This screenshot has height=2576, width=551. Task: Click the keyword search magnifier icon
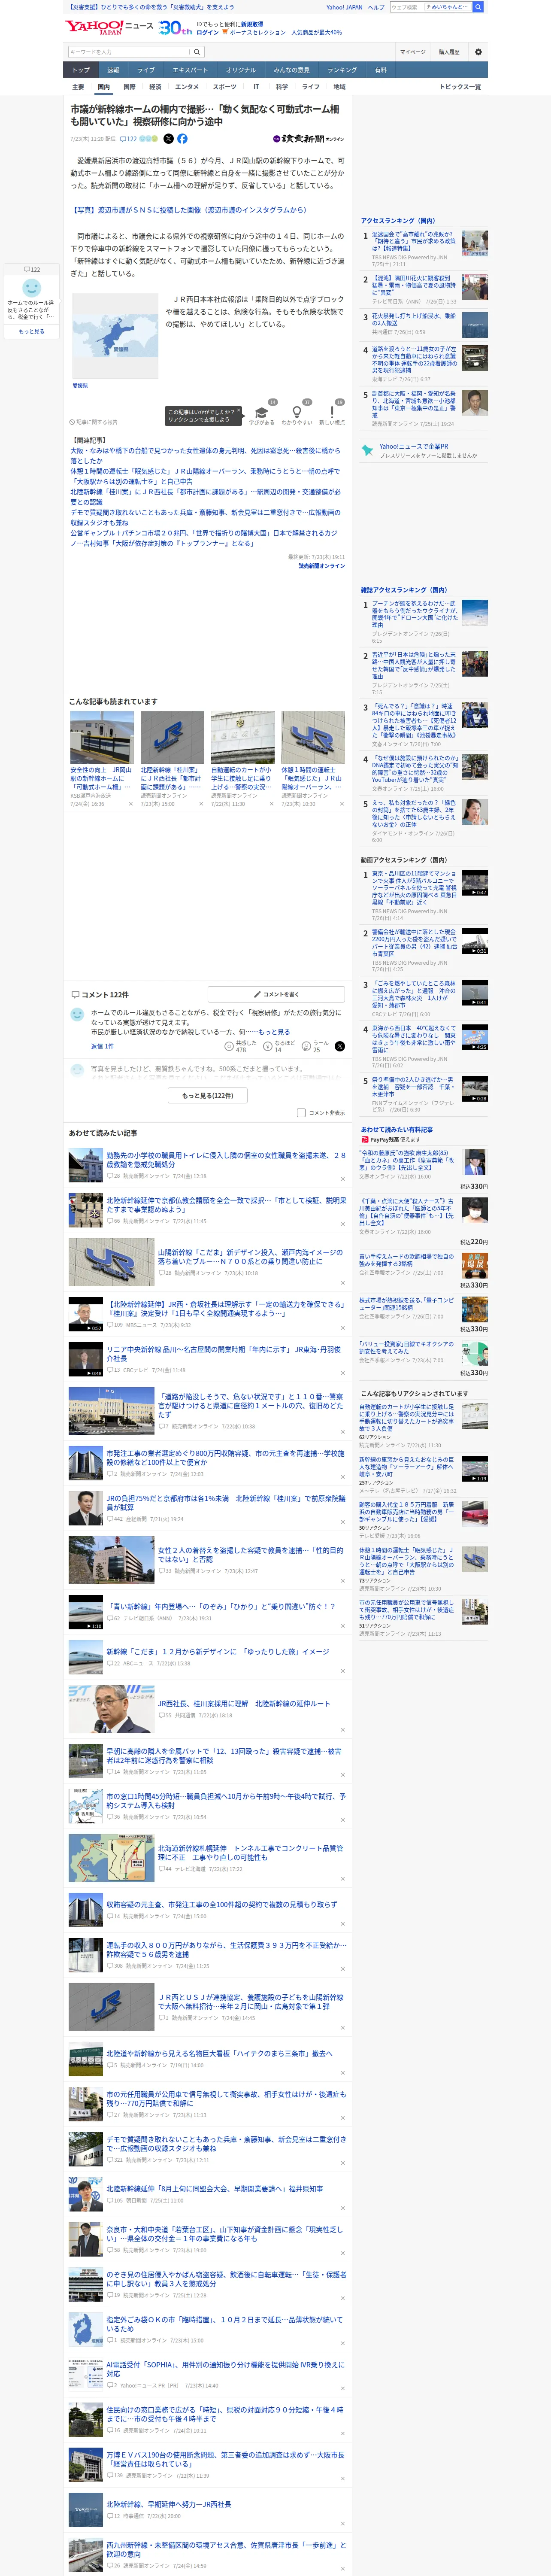(x=197, y=52)
